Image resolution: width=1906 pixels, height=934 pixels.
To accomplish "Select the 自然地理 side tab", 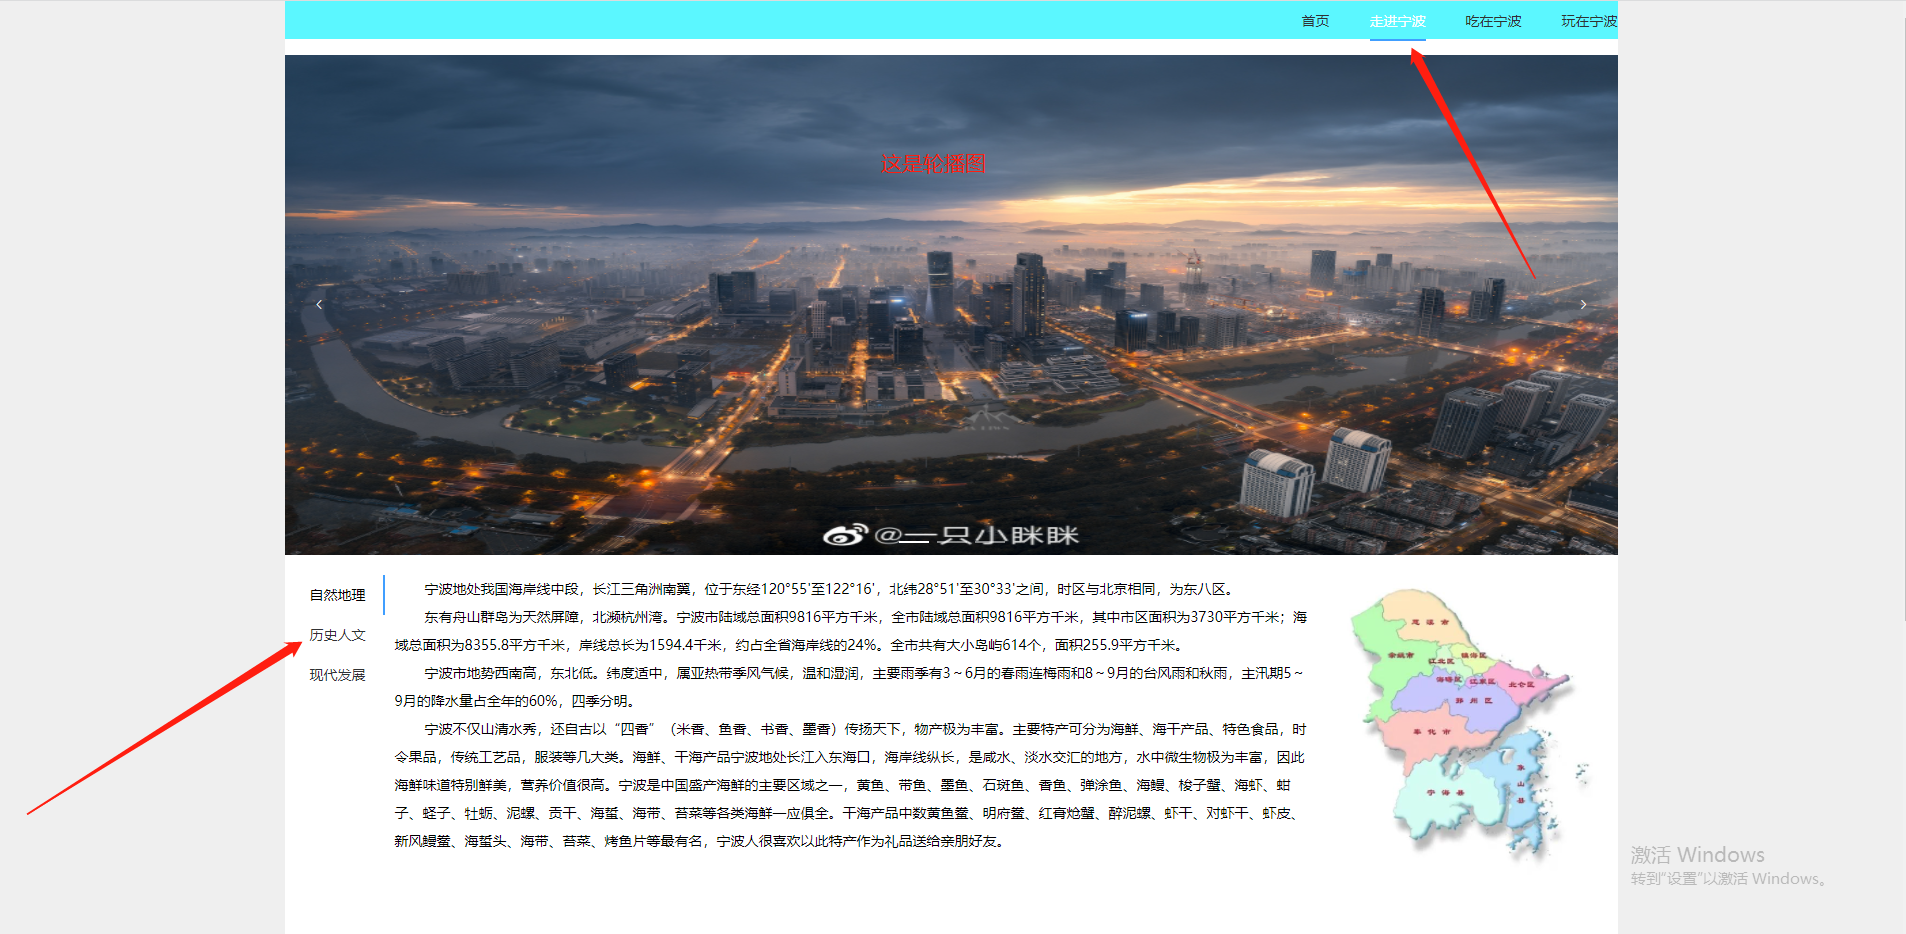I will point(337,595).
